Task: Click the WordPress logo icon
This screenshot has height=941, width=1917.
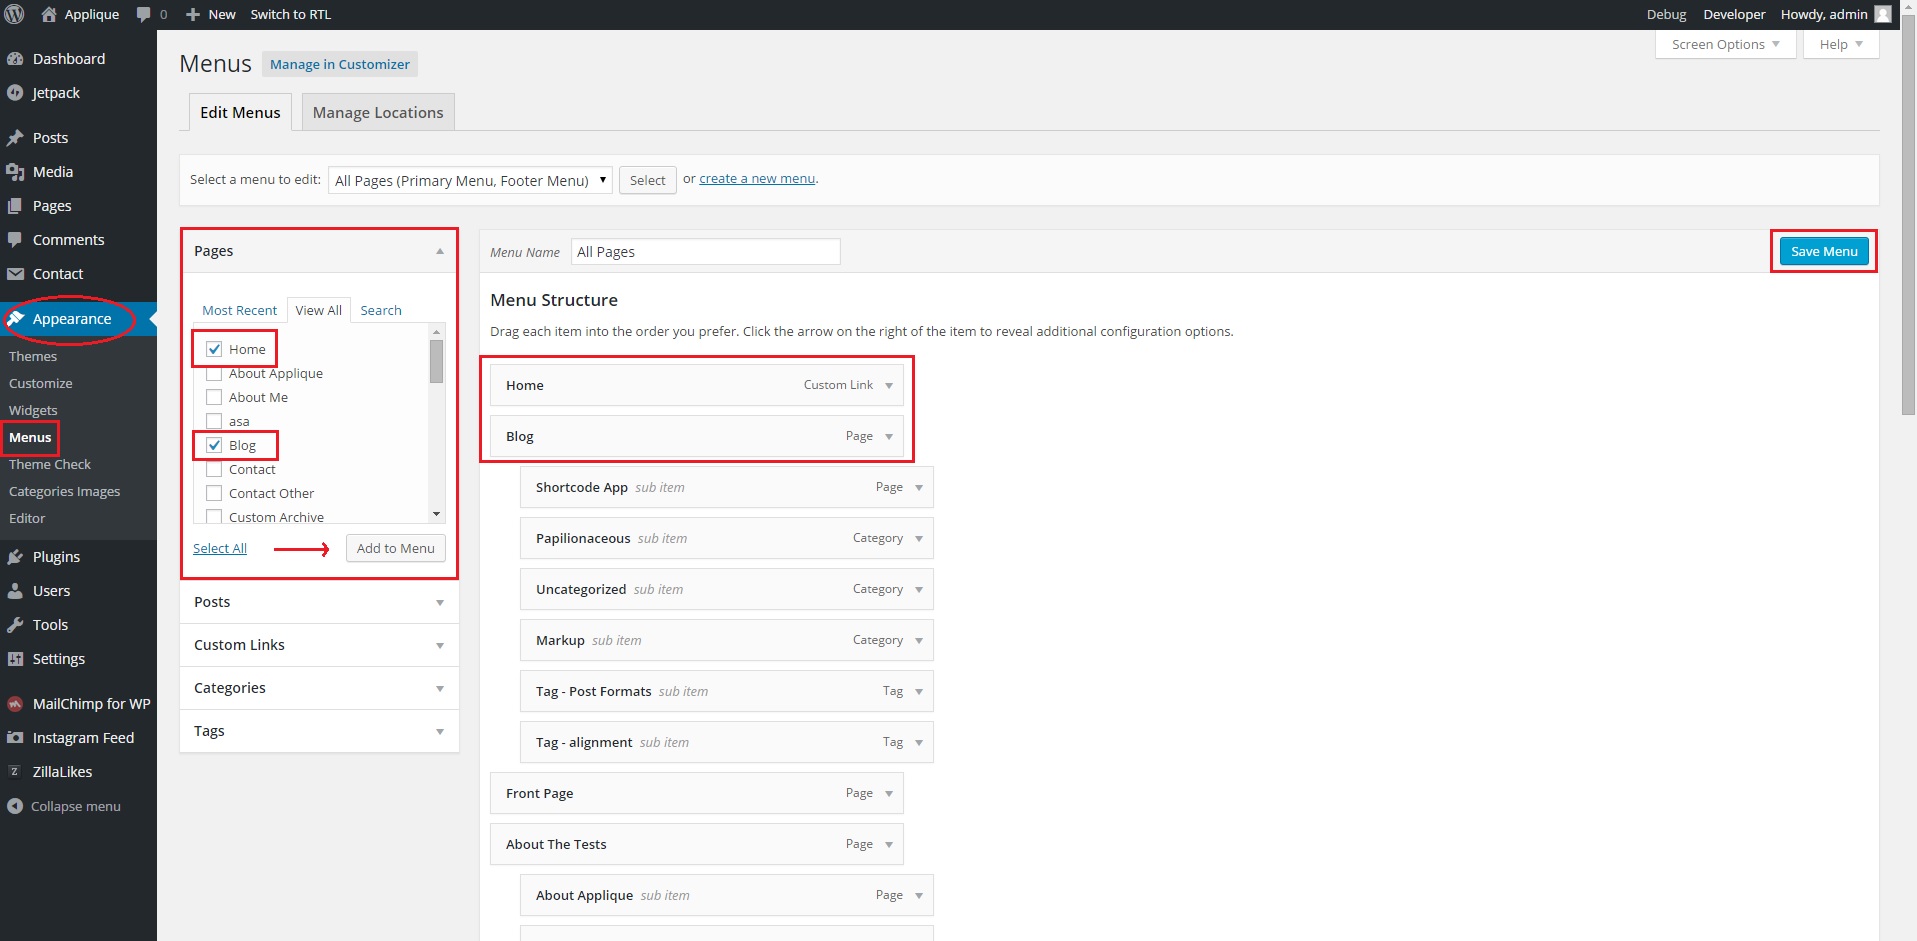Action: pyautogui.click(x=14, y=14)
